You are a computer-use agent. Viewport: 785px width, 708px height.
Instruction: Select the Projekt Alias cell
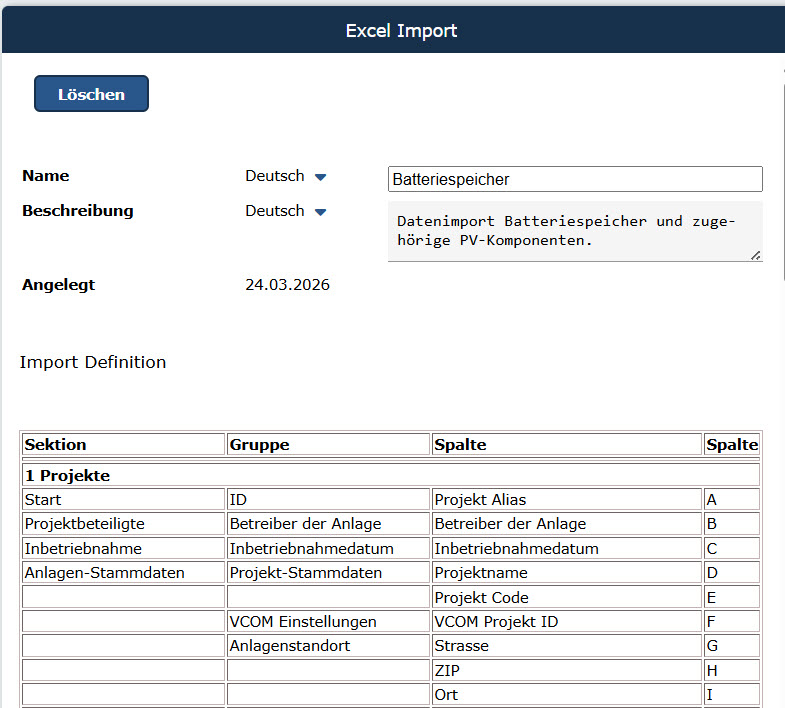(567, 499)
